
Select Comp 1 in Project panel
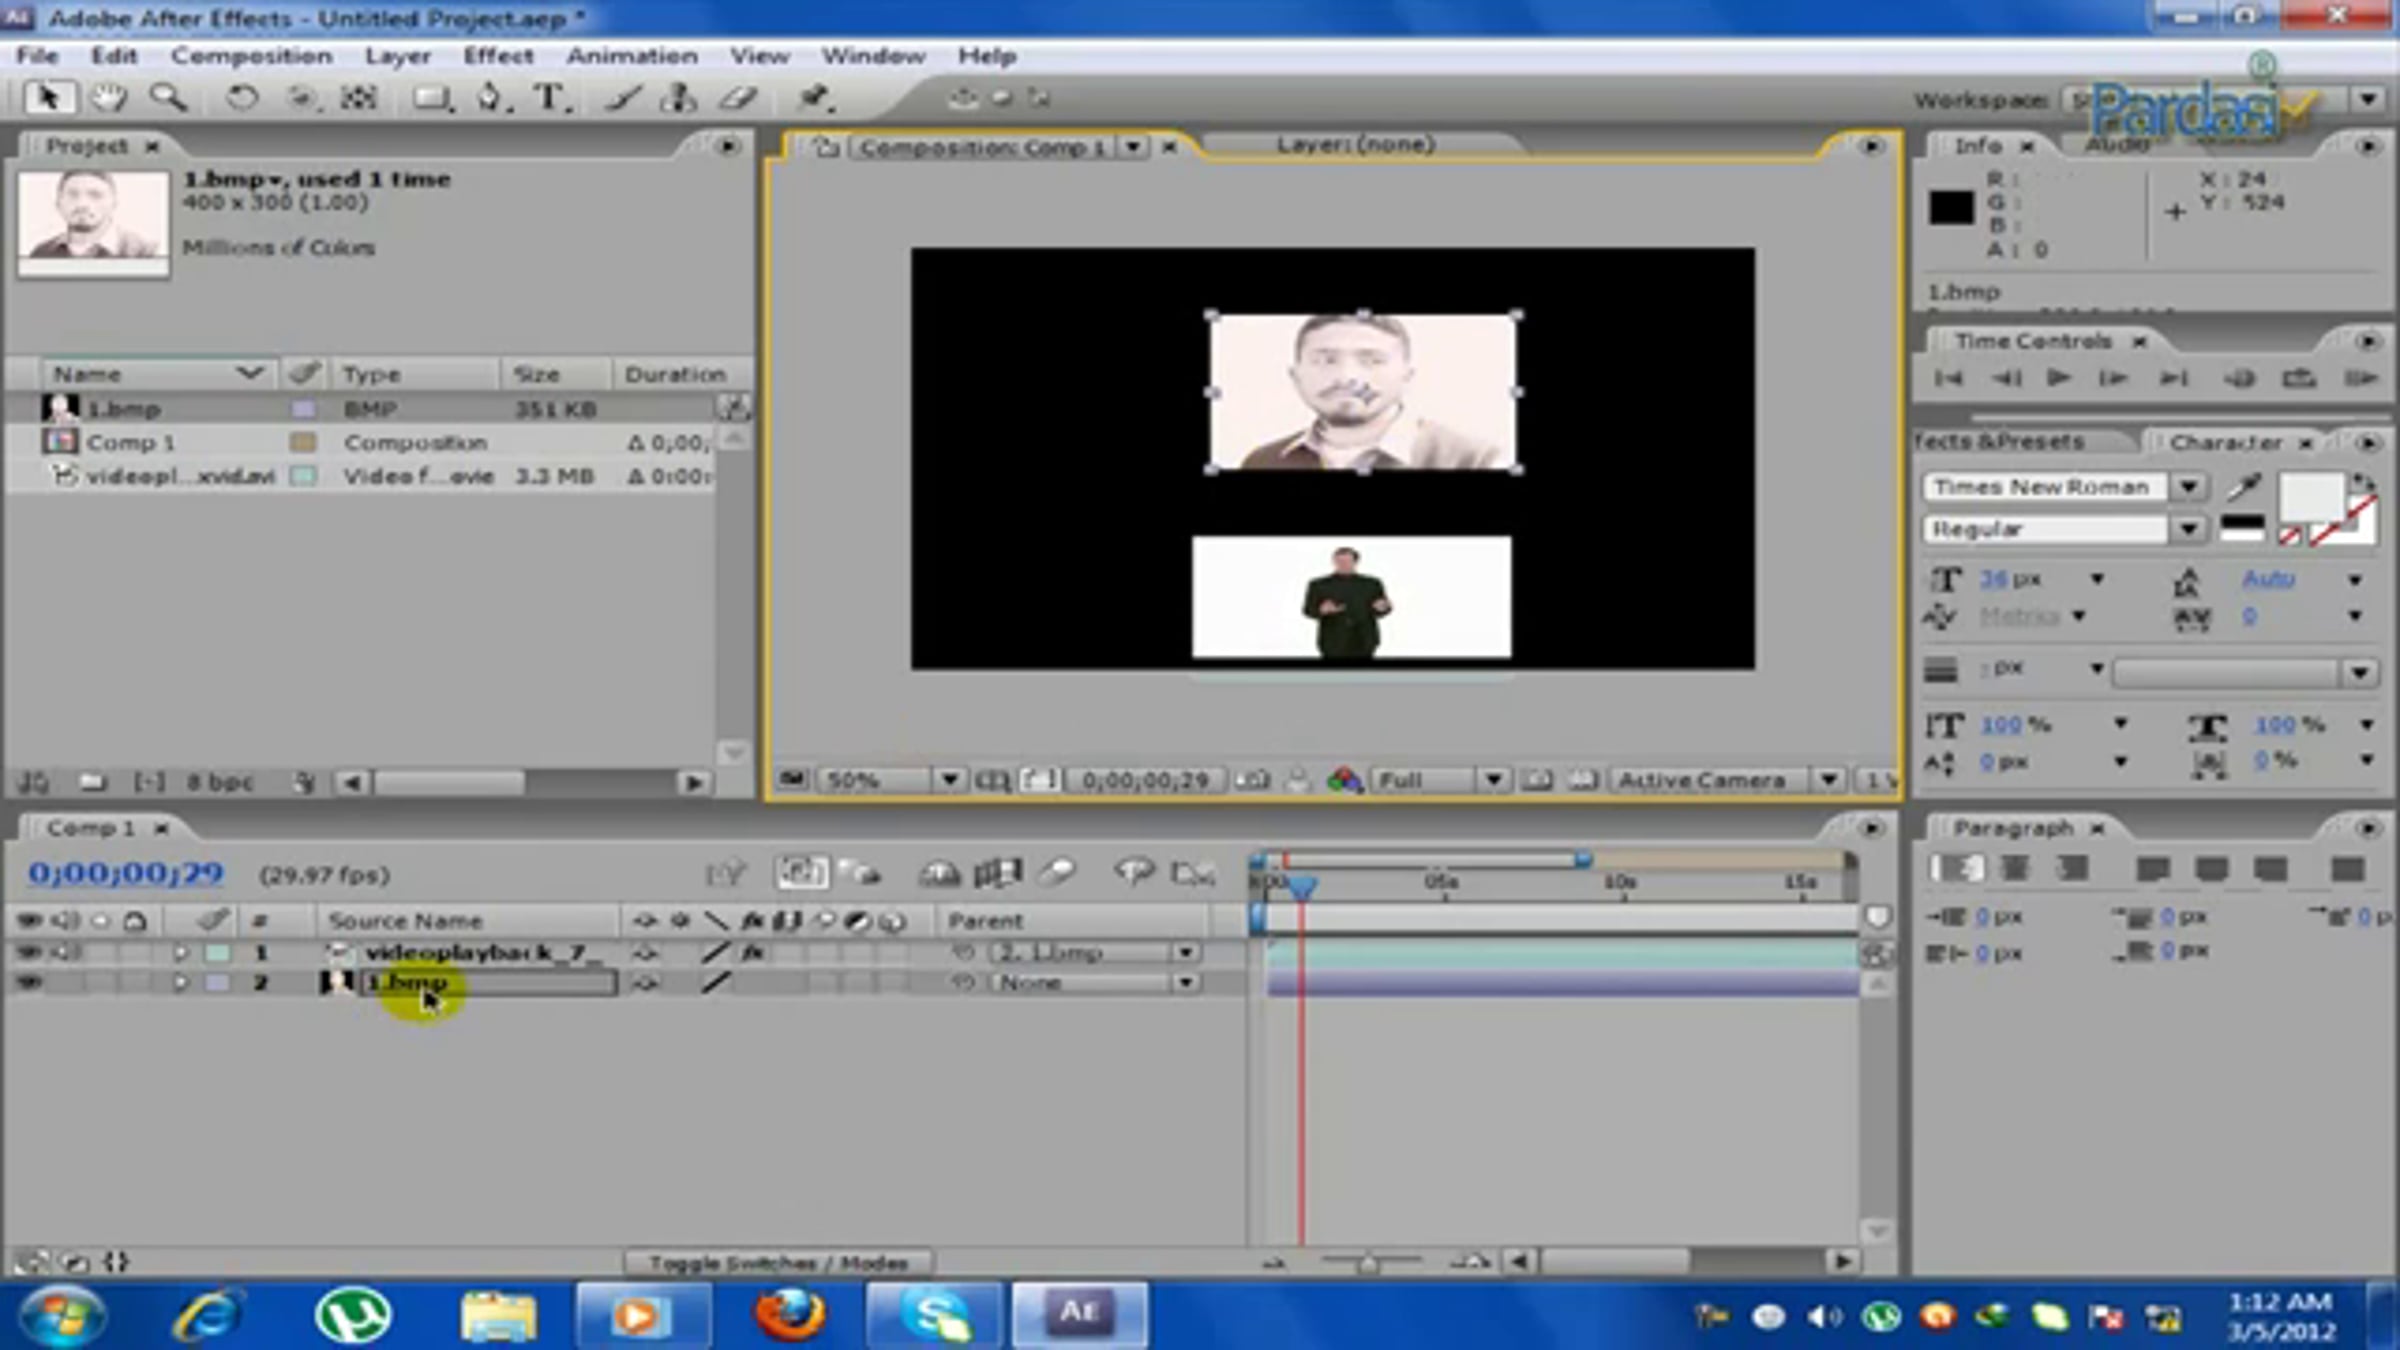130,442
